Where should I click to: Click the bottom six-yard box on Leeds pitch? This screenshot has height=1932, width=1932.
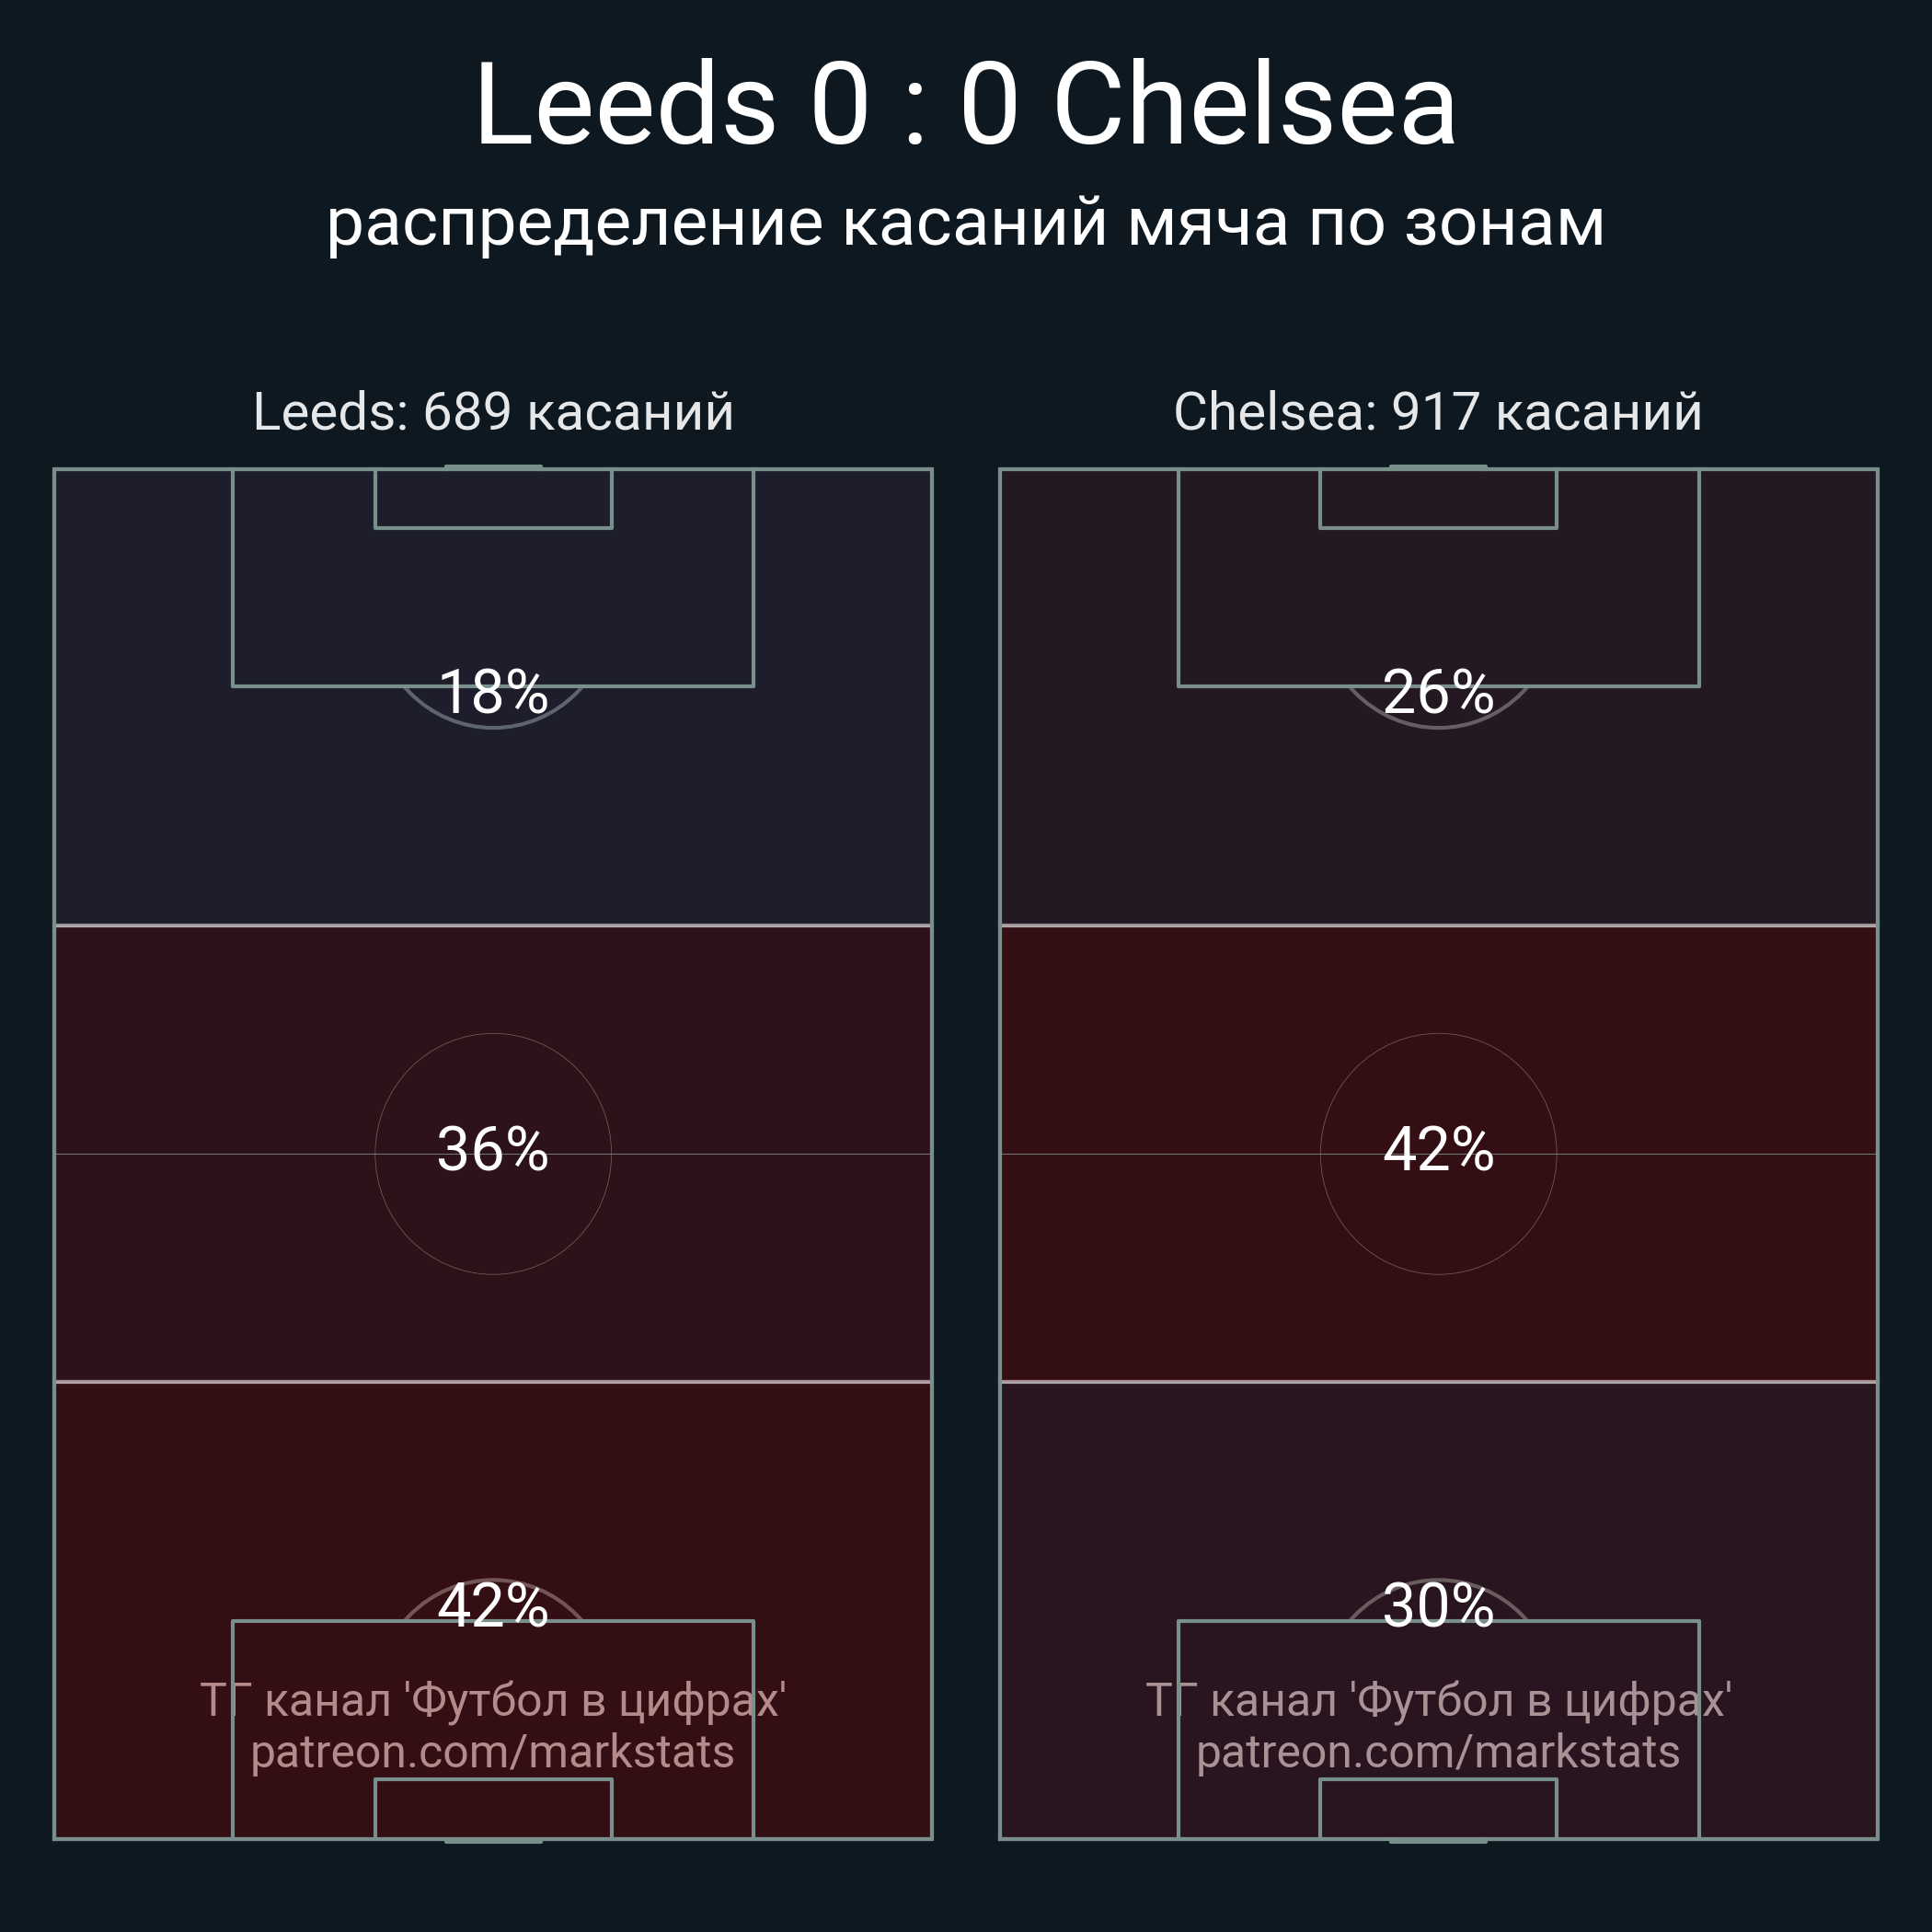(493, 1808)
